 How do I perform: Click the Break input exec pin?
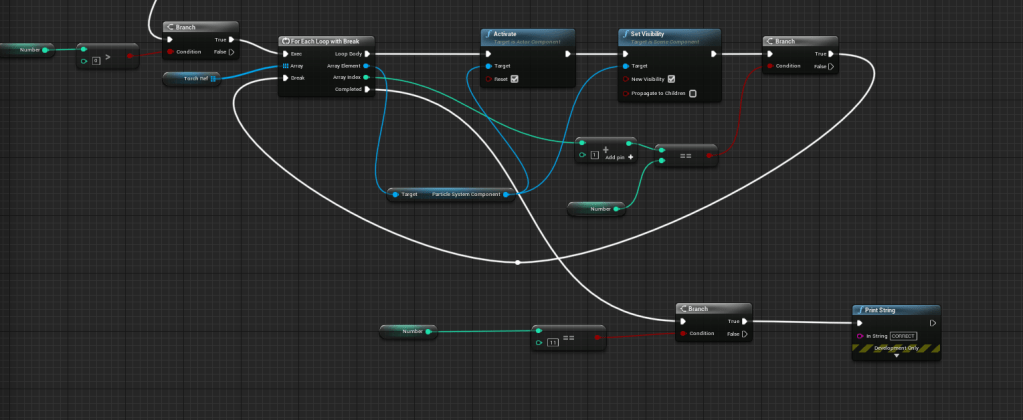(285, 77)
